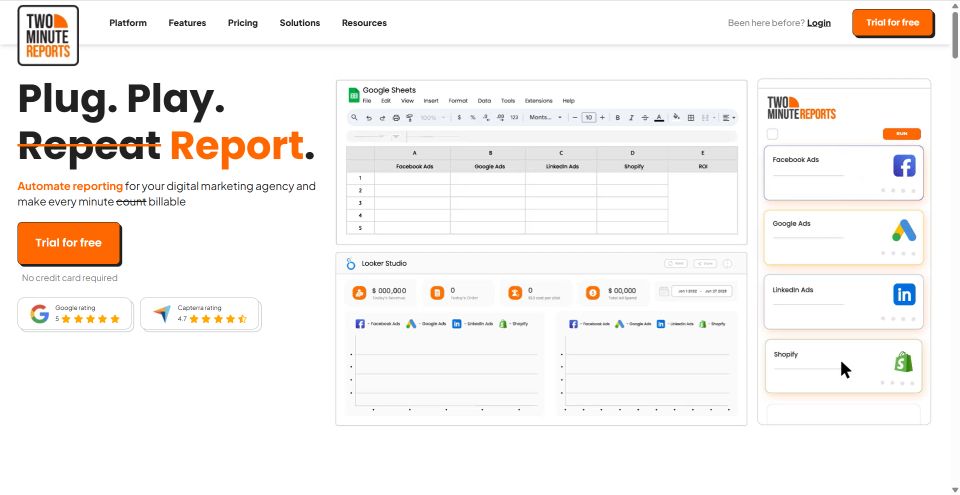
Task: Click the font text color A underline
Action: tap(659, 118)
